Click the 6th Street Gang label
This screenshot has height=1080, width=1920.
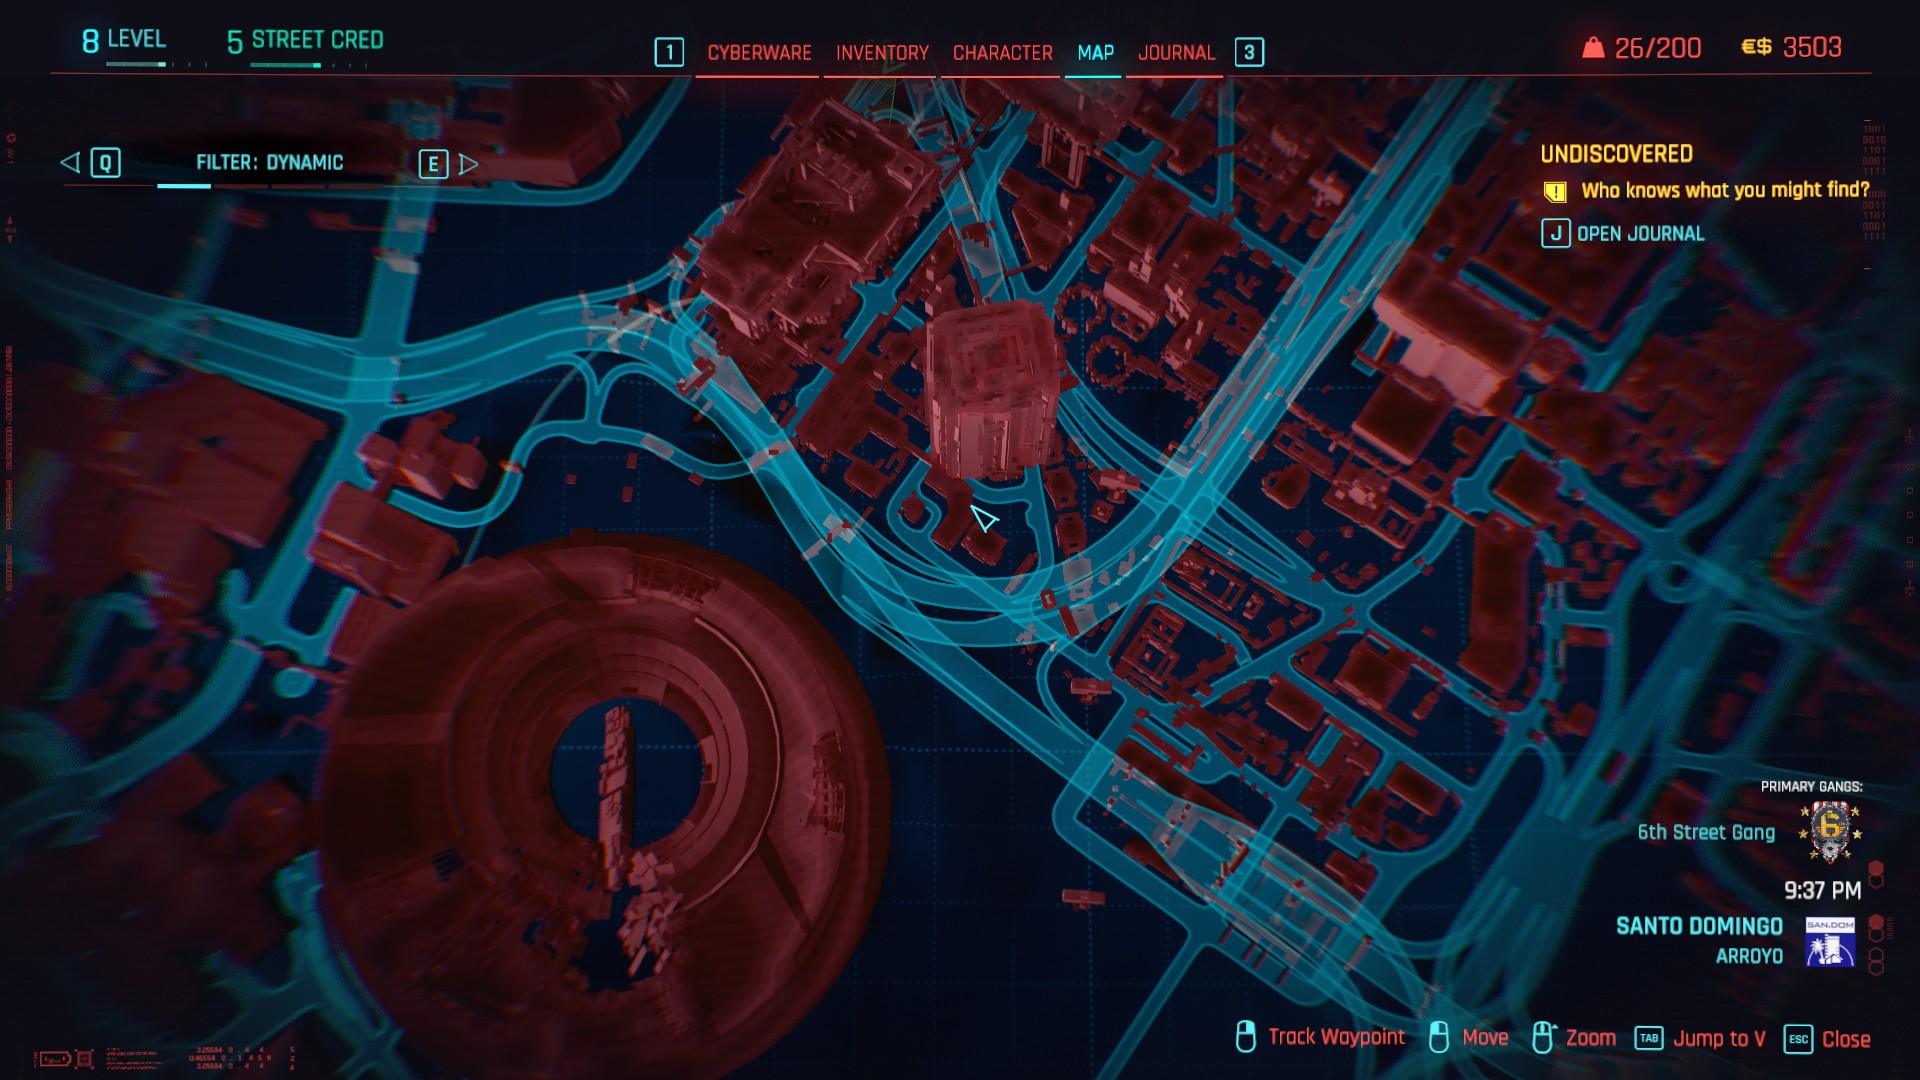click(1706, 832)
